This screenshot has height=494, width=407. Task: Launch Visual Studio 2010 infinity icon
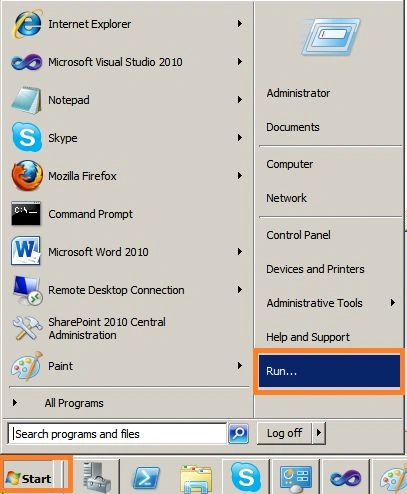[x=26, y=62]
